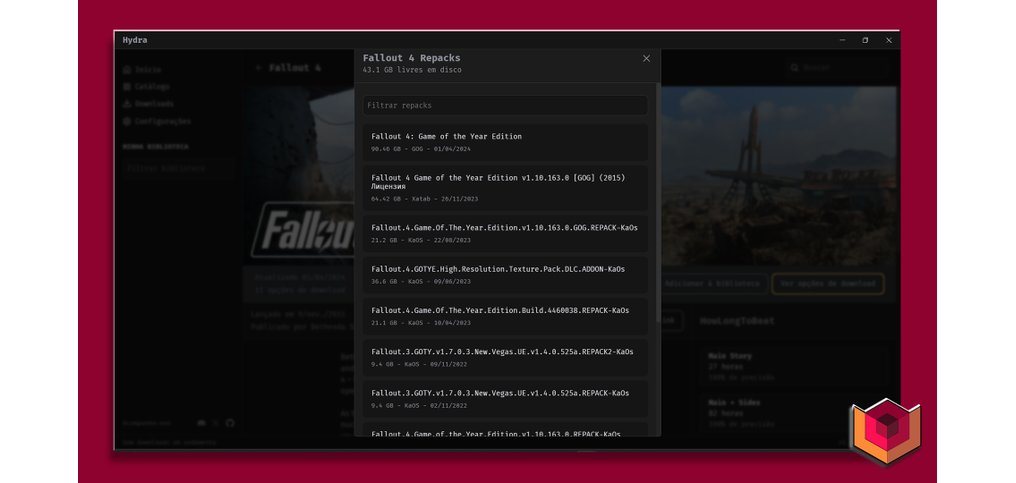Maximize the Hydra window
This screenshot has height=483, width=1016.
pos(865,40)
